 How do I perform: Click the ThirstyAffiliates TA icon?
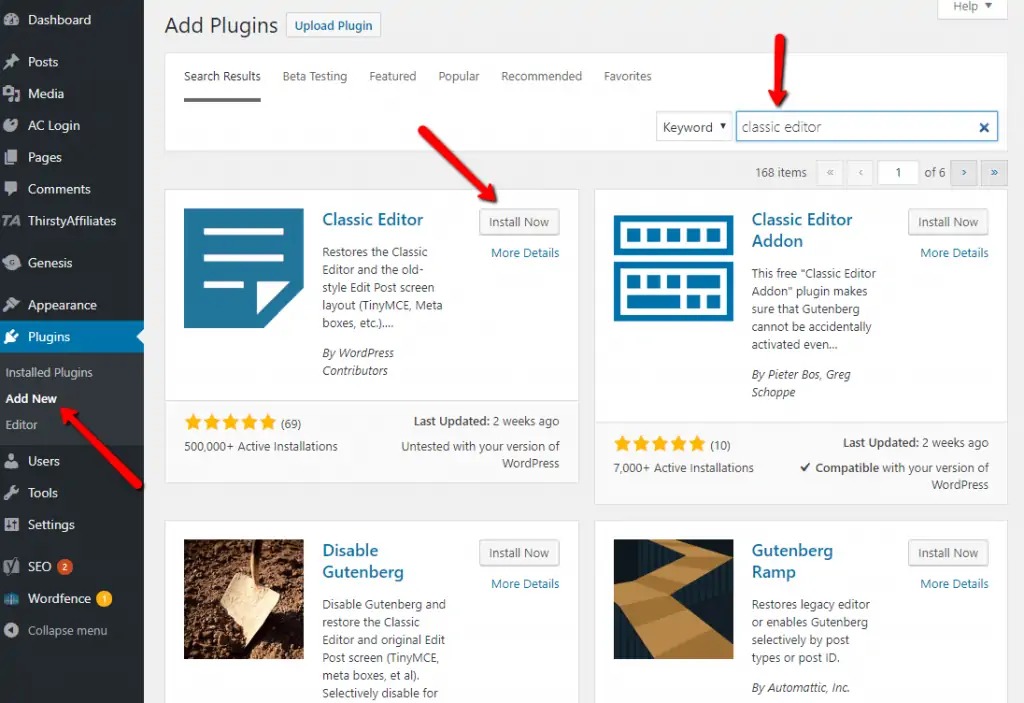[10, 221]
